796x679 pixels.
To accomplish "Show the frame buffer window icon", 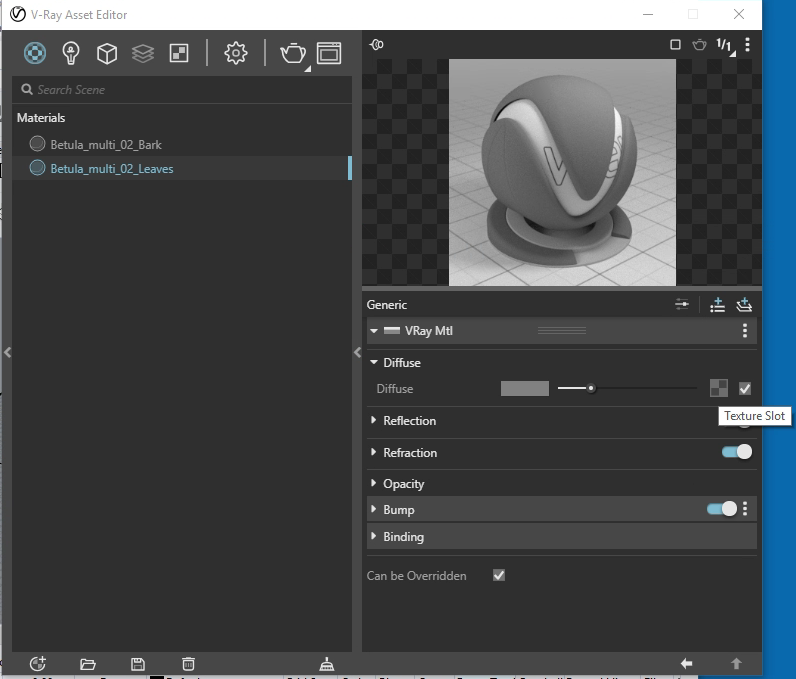I will (329, 53).
